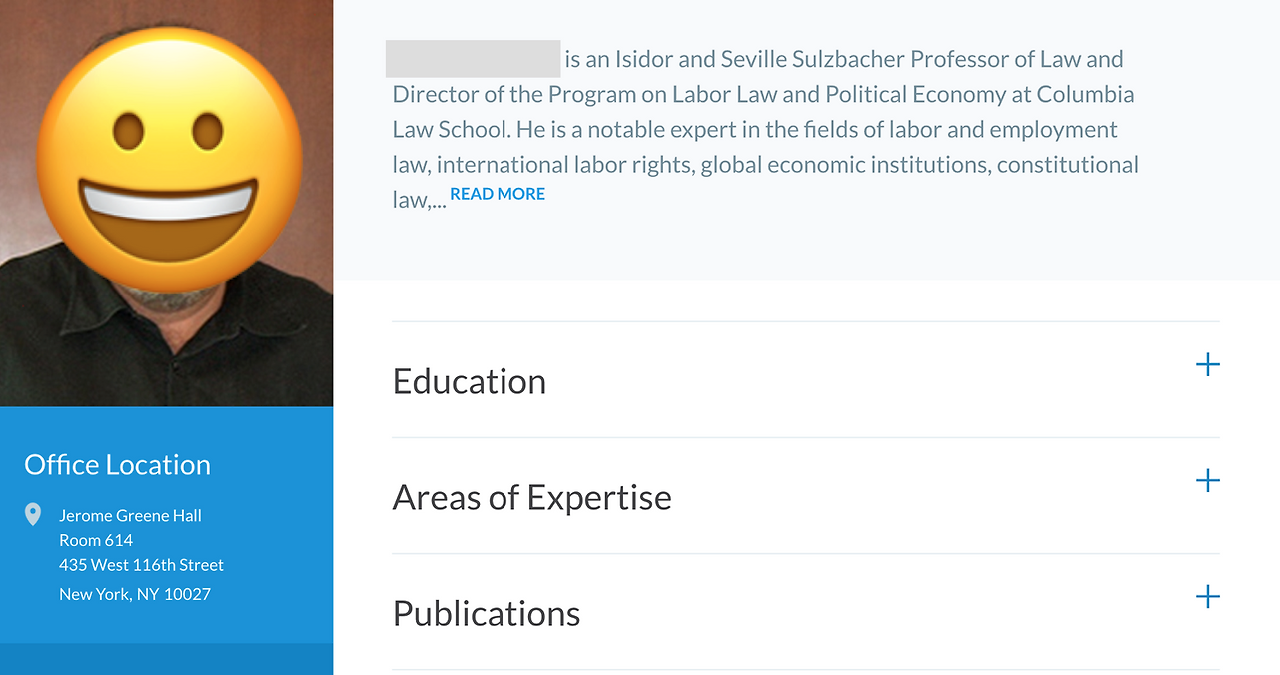
Task: Click the grayed-out name box in the bio
Action: tap(473, 59)
